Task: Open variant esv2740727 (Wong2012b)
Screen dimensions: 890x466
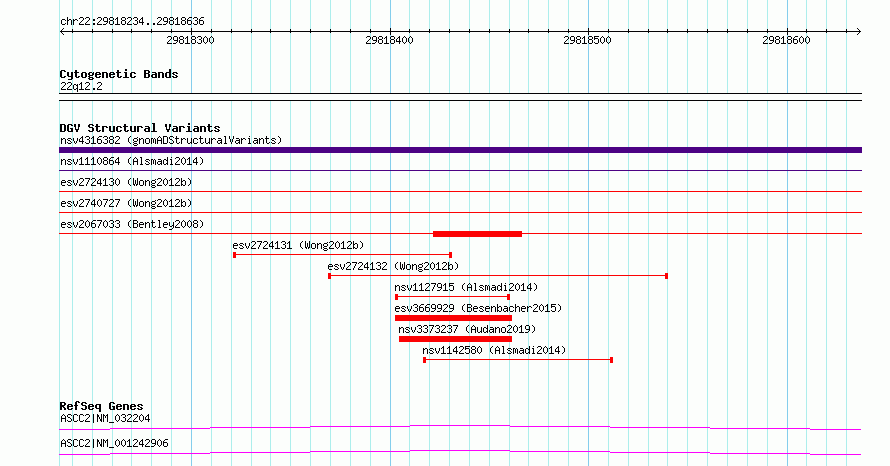Action: 126,203
